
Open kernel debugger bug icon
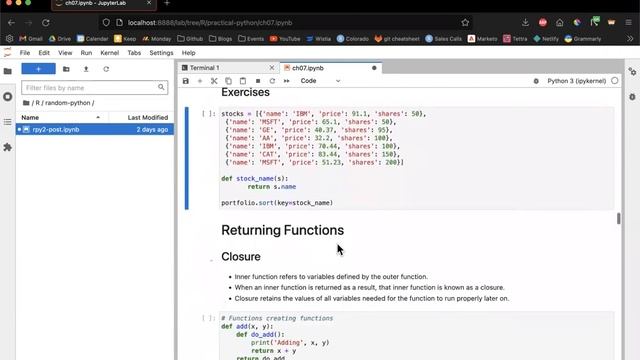[x=536, y=81]
